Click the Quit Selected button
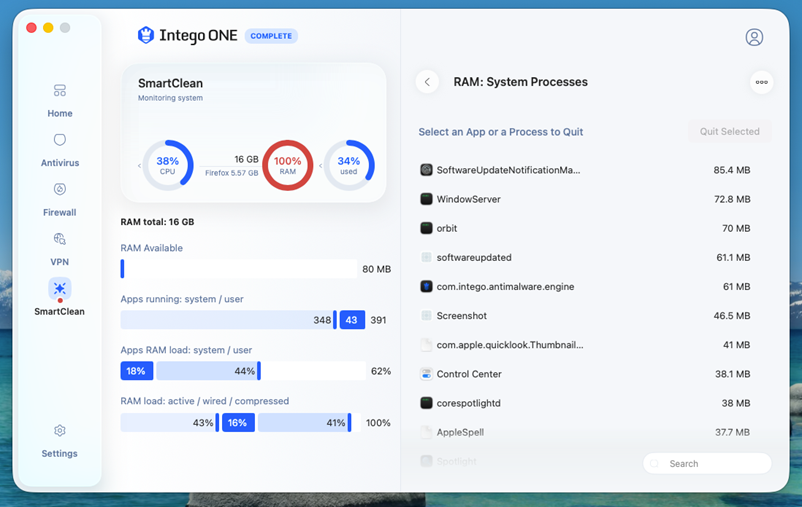The width and height of the screenshot is (802, 507). (x=729, y=131)
